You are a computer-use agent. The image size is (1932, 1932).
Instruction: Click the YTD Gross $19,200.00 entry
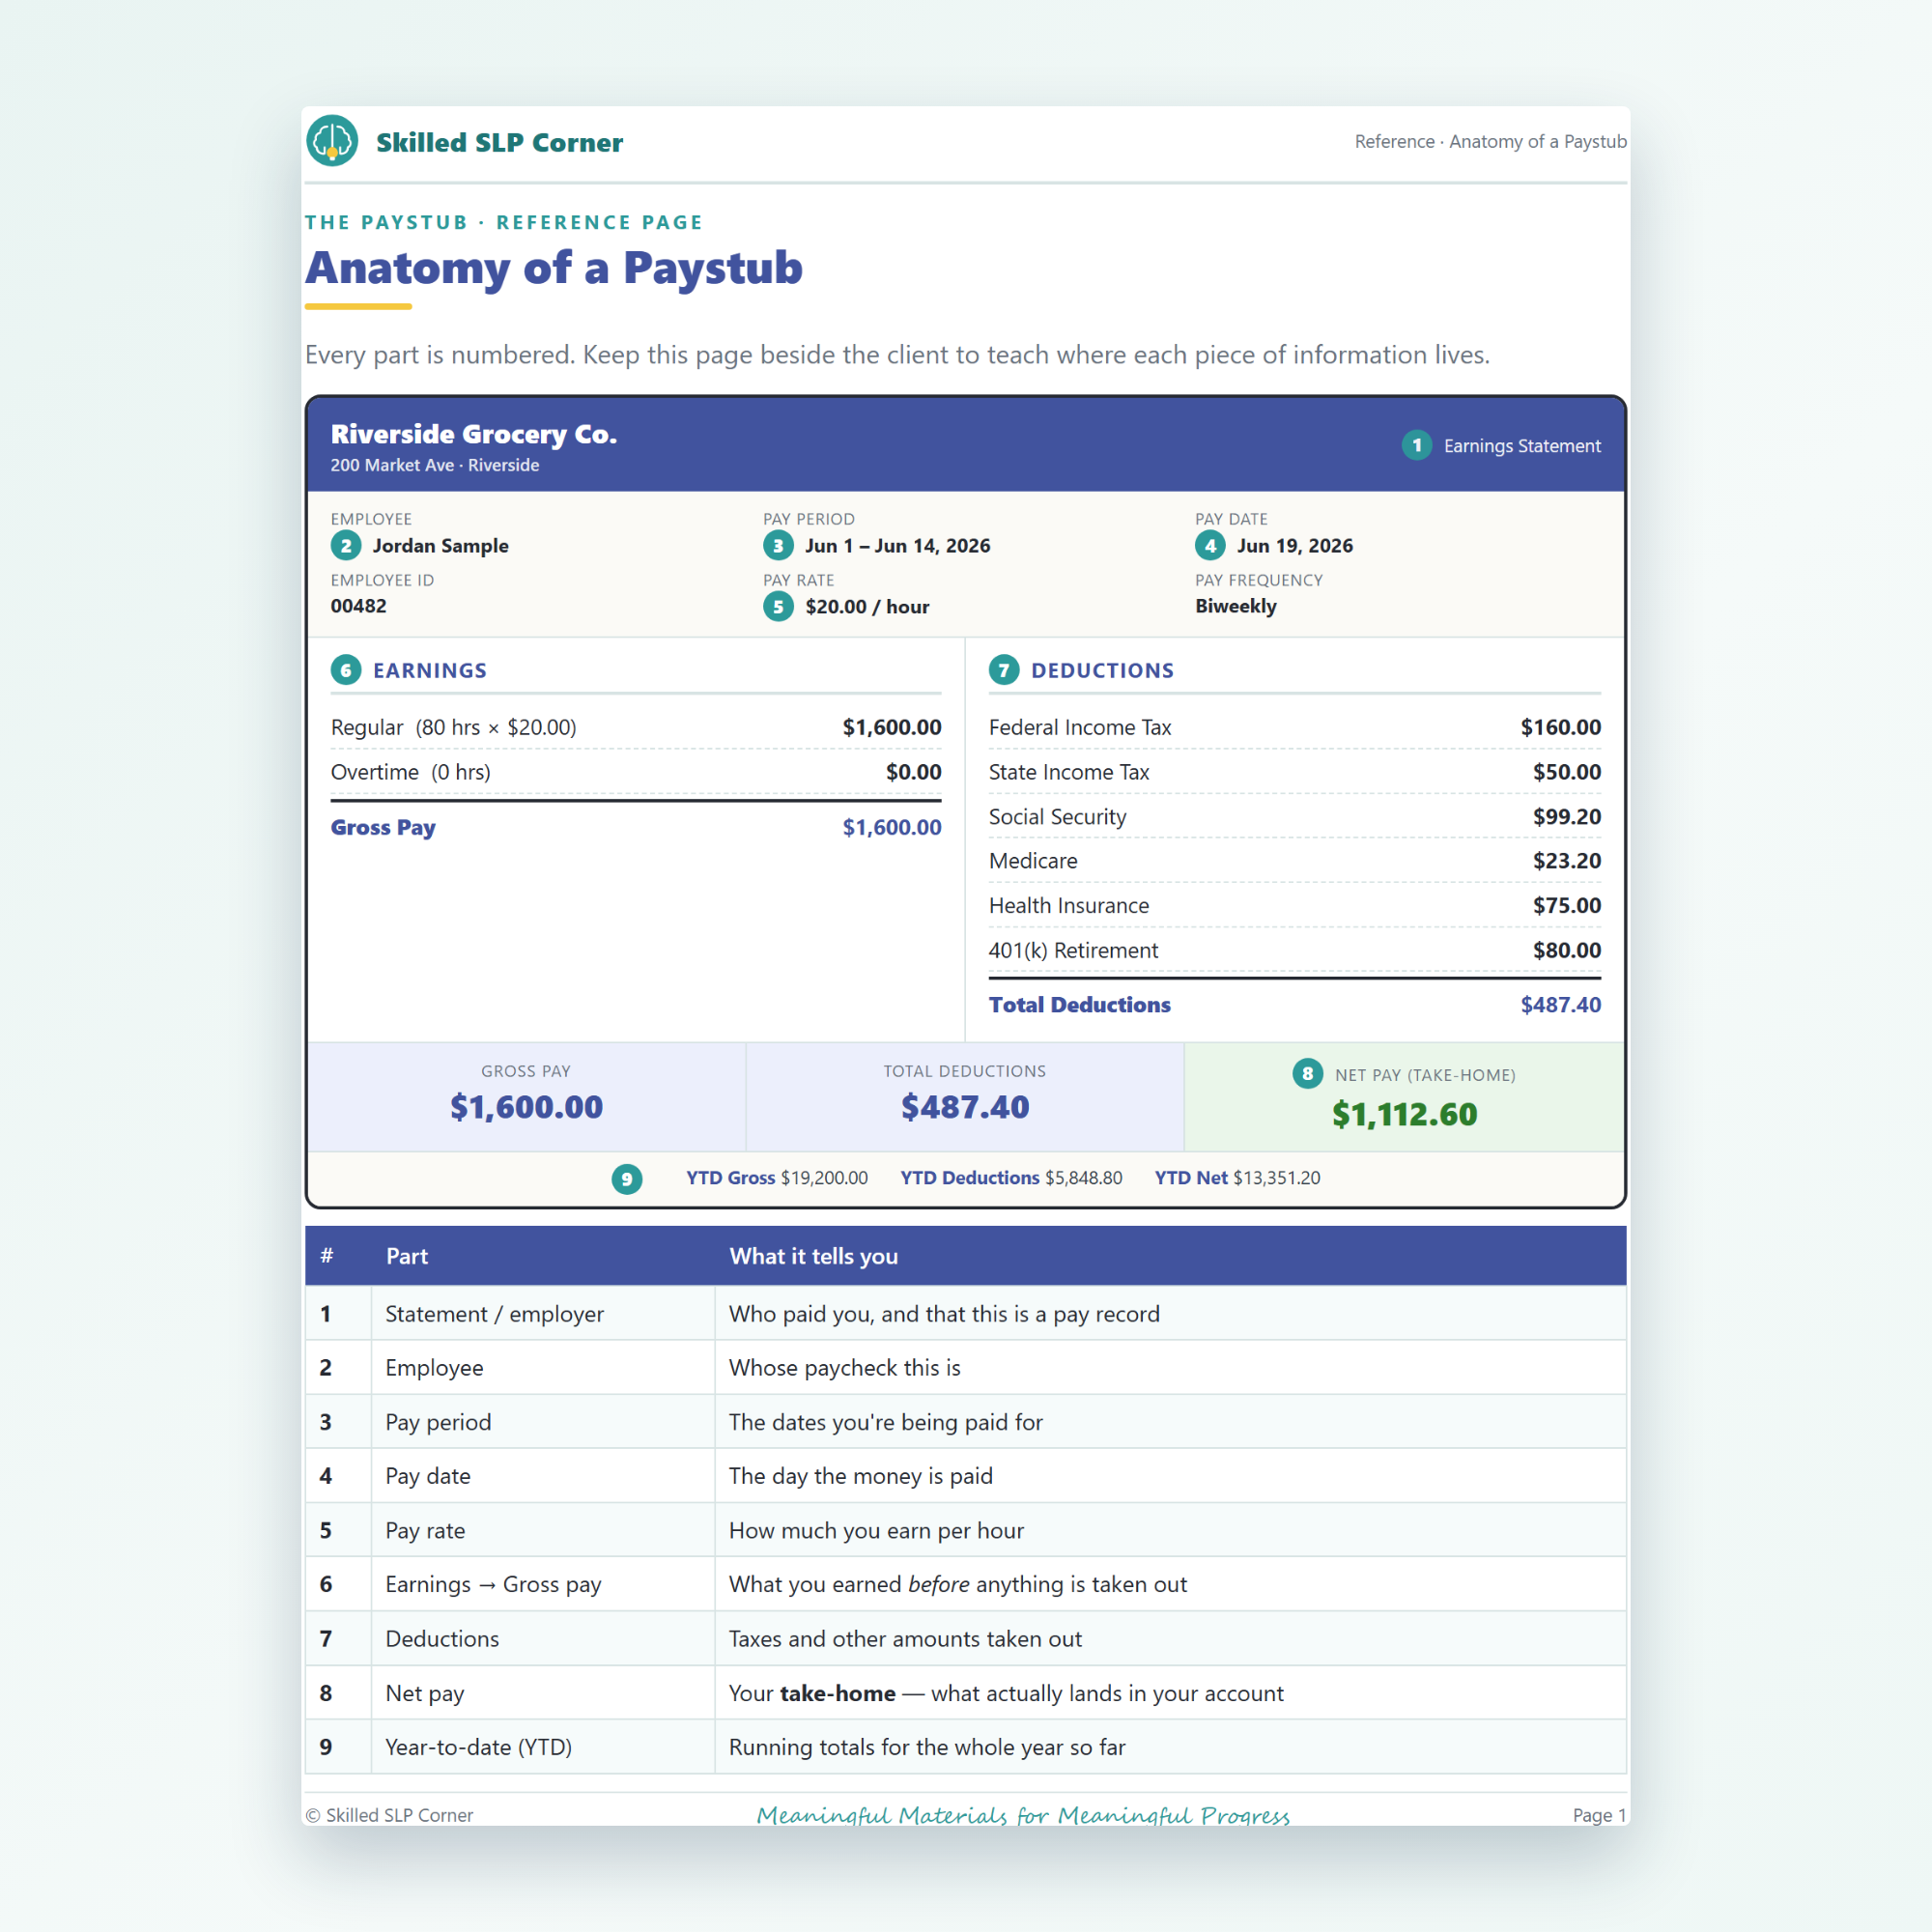(777, 1178)
